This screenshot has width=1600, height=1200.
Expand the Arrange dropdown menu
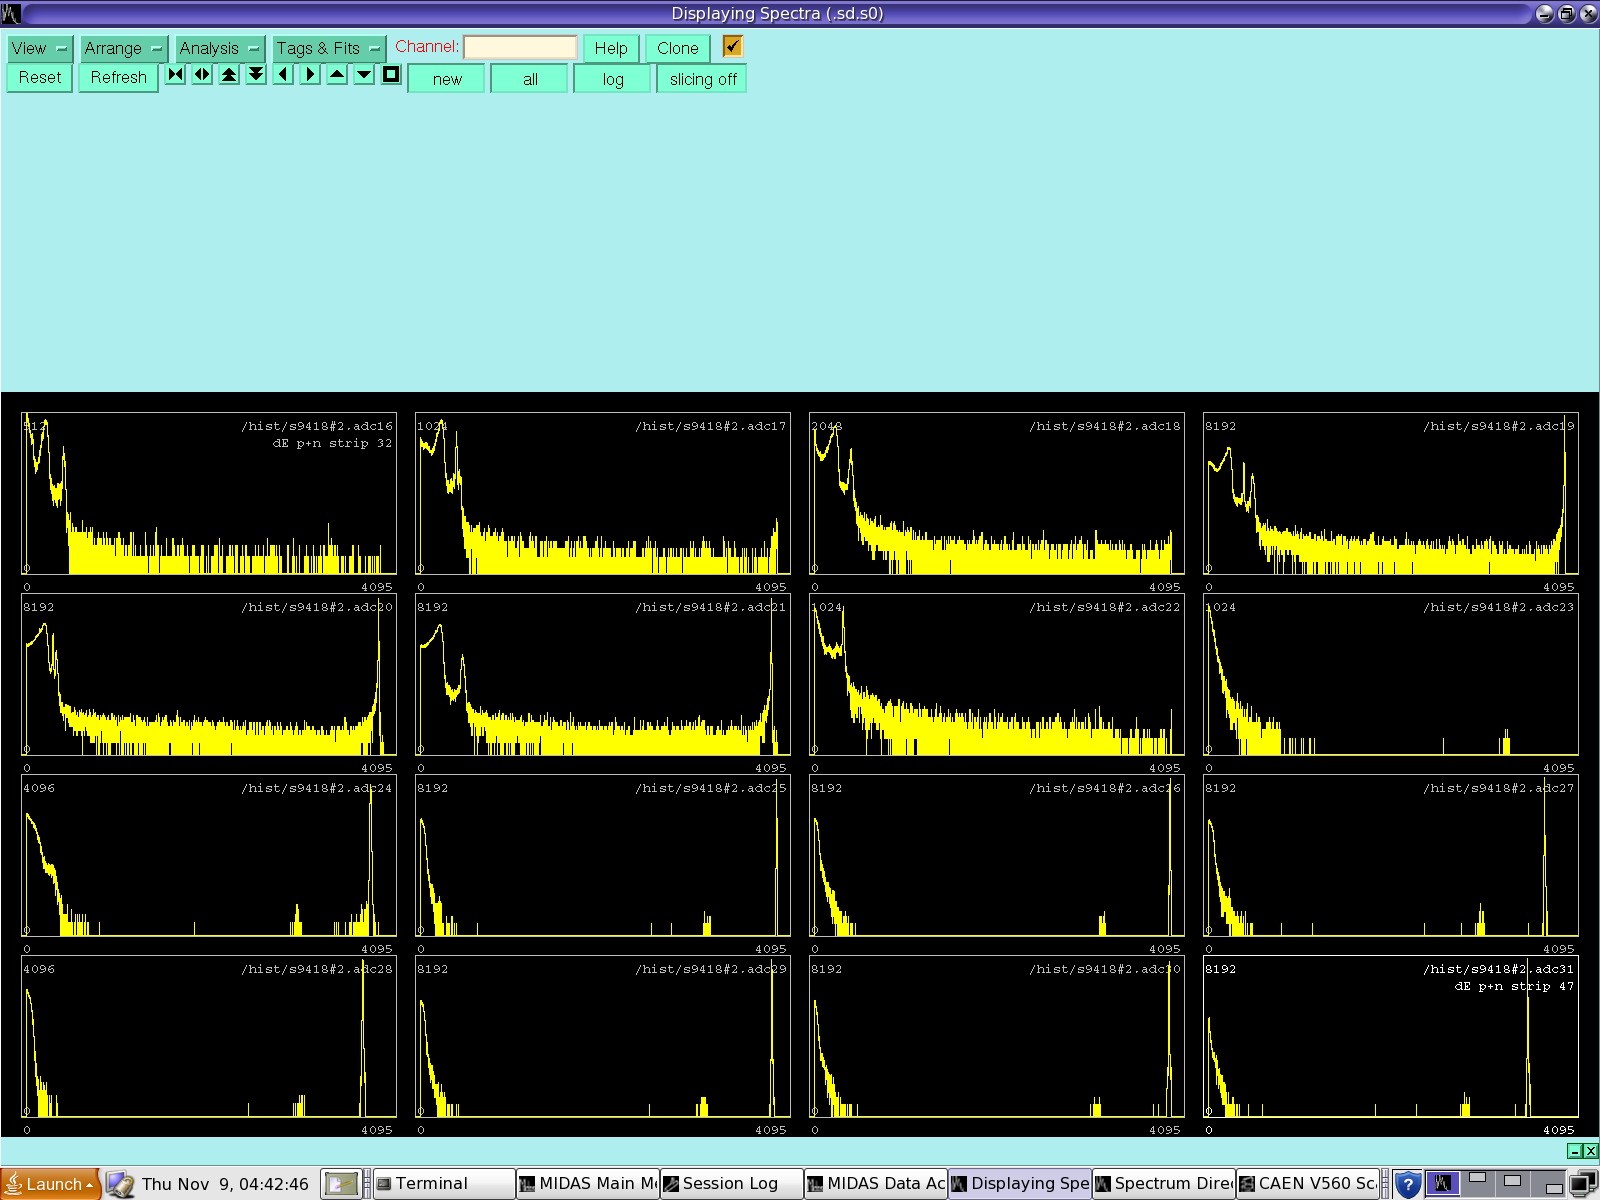[x=123, y=48]
